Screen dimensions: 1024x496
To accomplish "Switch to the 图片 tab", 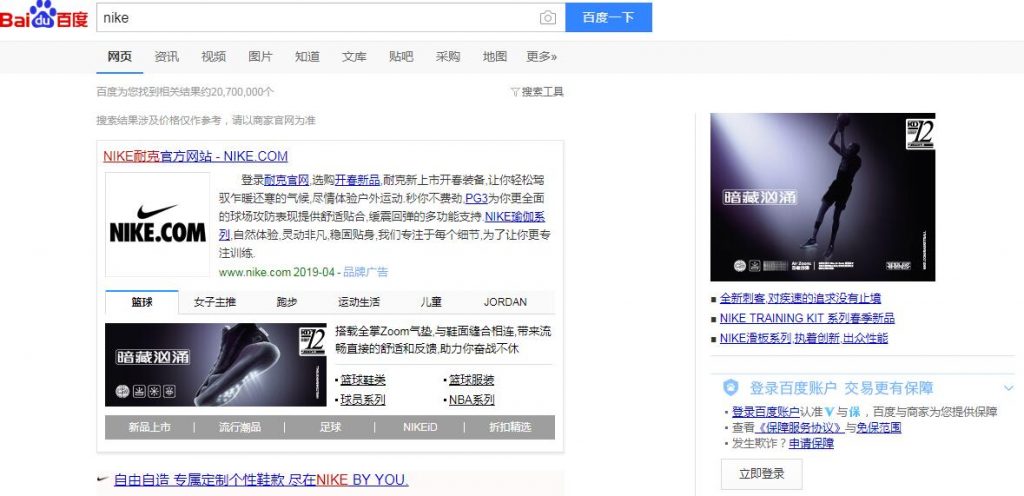I will pyautogui.click(x=260, y=56).
